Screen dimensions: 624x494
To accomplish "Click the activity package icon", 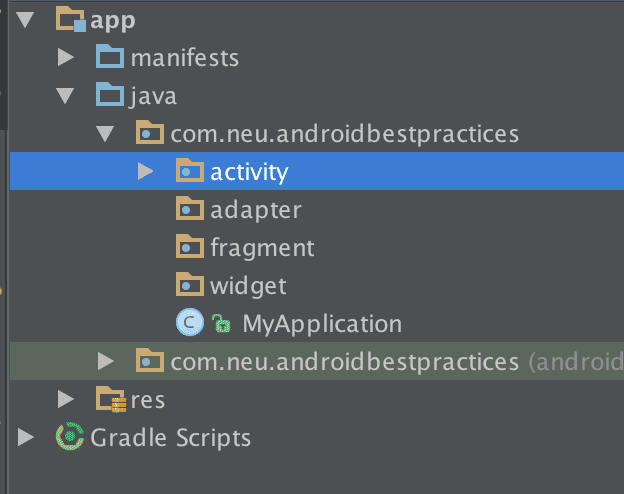I will click(x=189, y=172).
